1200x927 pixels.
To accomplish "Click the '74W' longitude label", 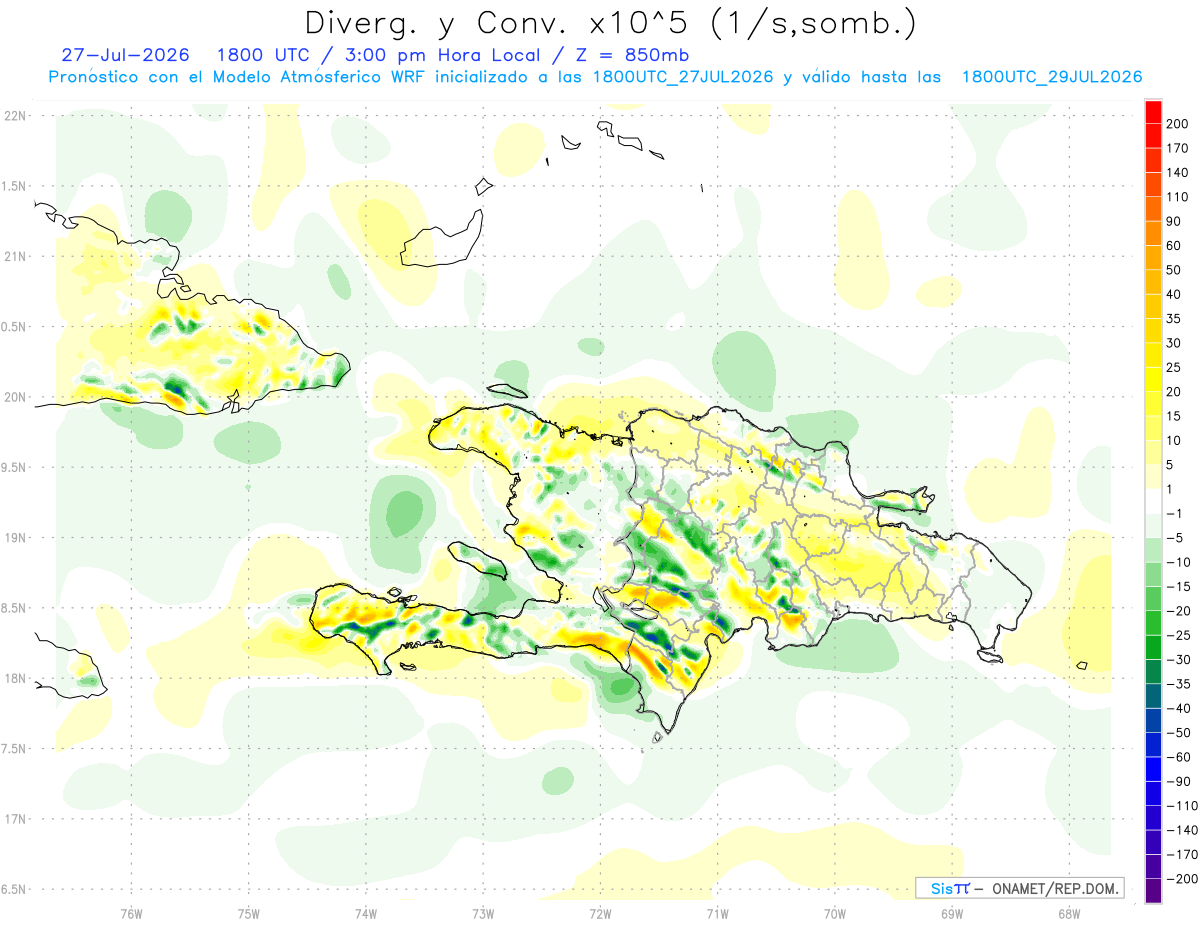I will coord(366,914).
